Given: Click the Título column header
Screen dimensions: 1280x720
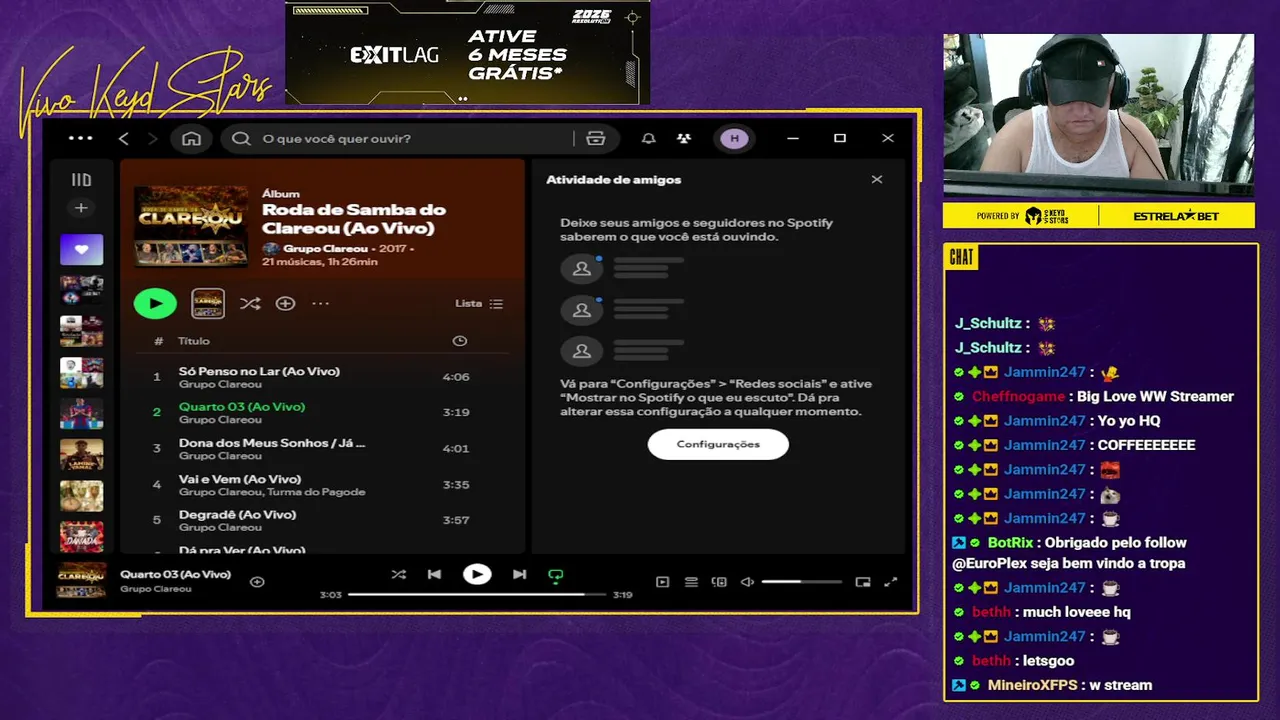Looking at the screenshot, I should [x=194, y=341].
